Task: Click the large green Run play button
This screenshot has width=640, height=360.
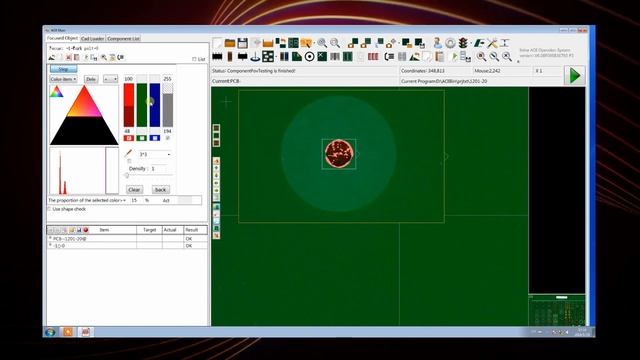Action: tap(575, 76)
